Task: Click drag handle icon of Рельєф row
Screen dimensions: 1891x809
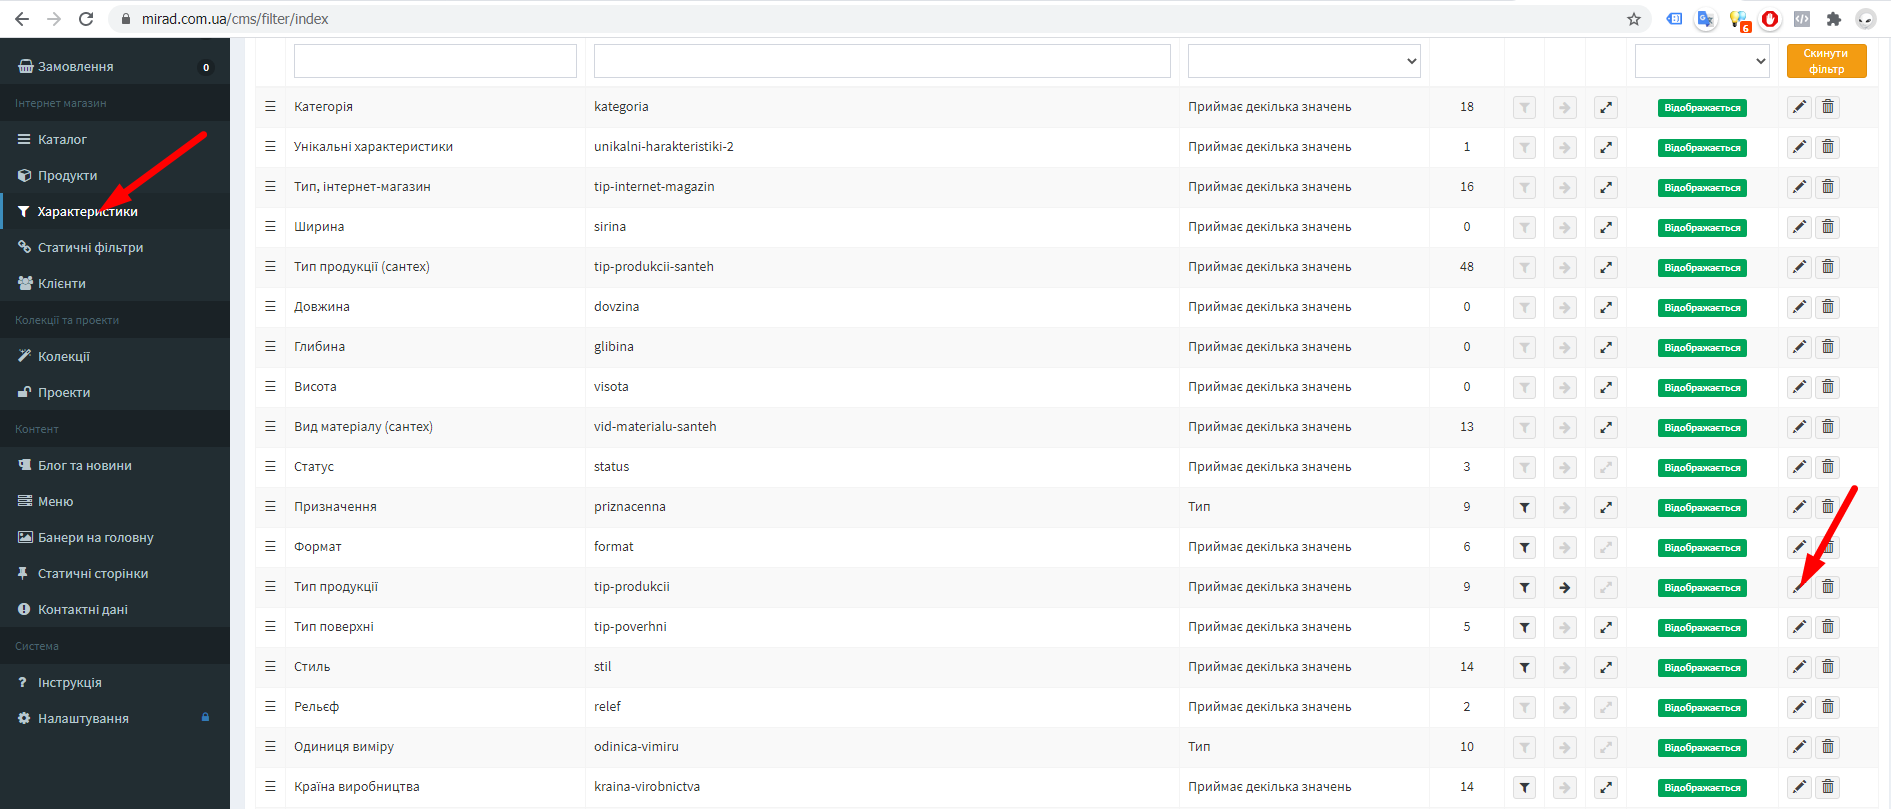Action: click(270, 706)
